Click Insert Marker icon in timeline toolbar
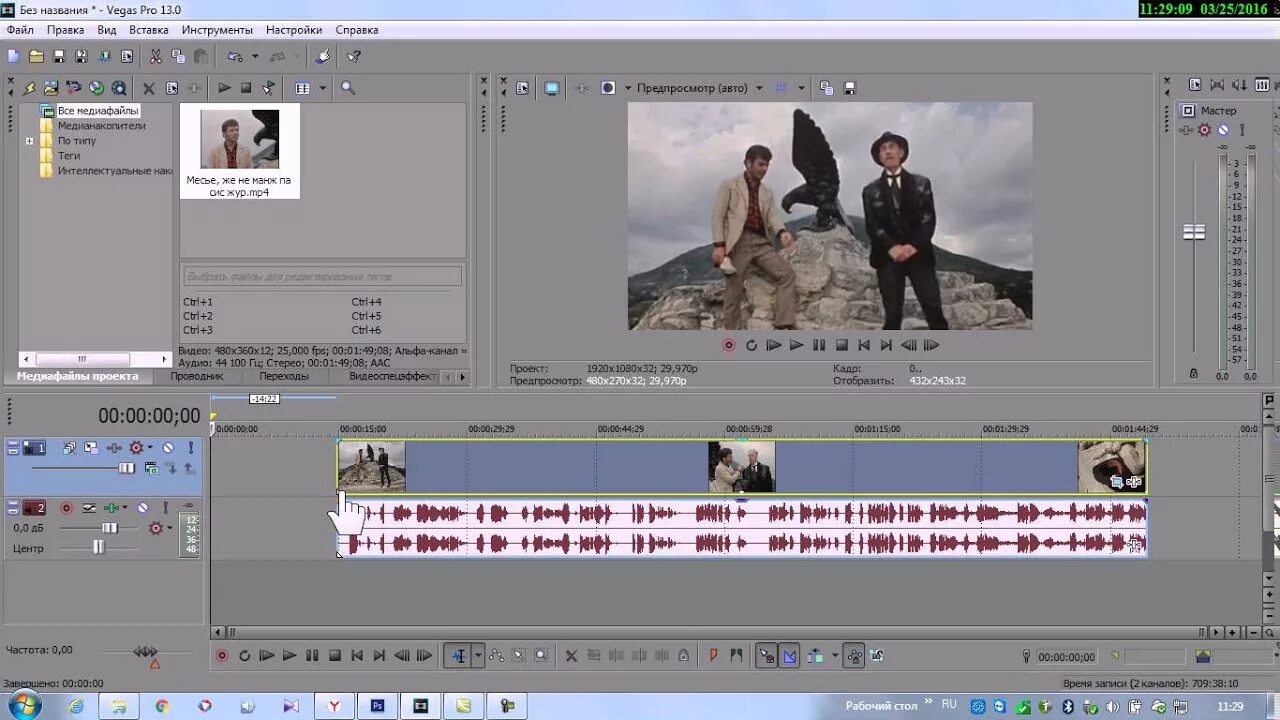 [713, 656]
